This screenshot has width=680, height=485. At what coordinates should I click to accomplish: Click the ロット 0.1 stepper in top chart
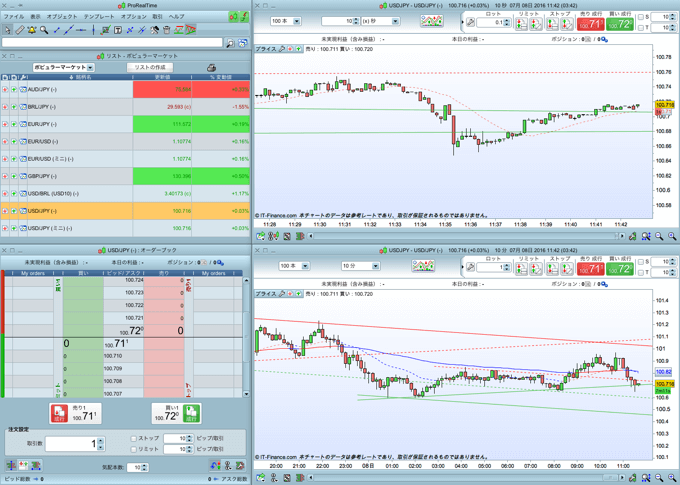click(507, 23)
